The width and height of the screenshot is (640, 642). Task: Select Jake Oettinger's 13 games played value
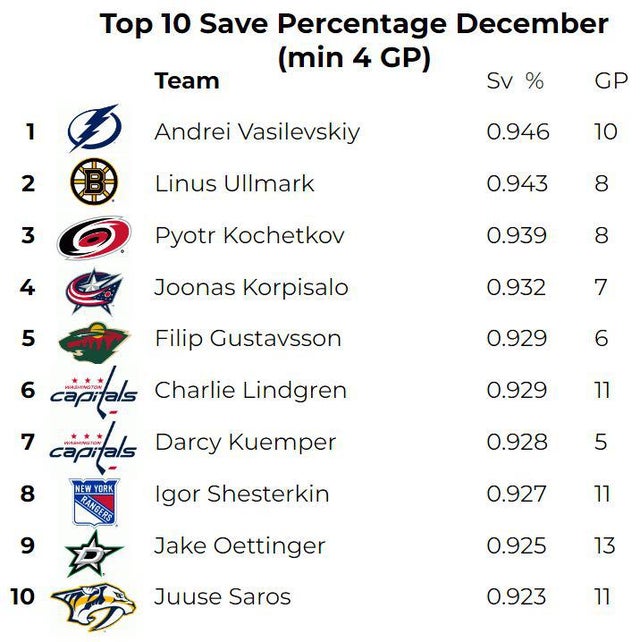605,546
